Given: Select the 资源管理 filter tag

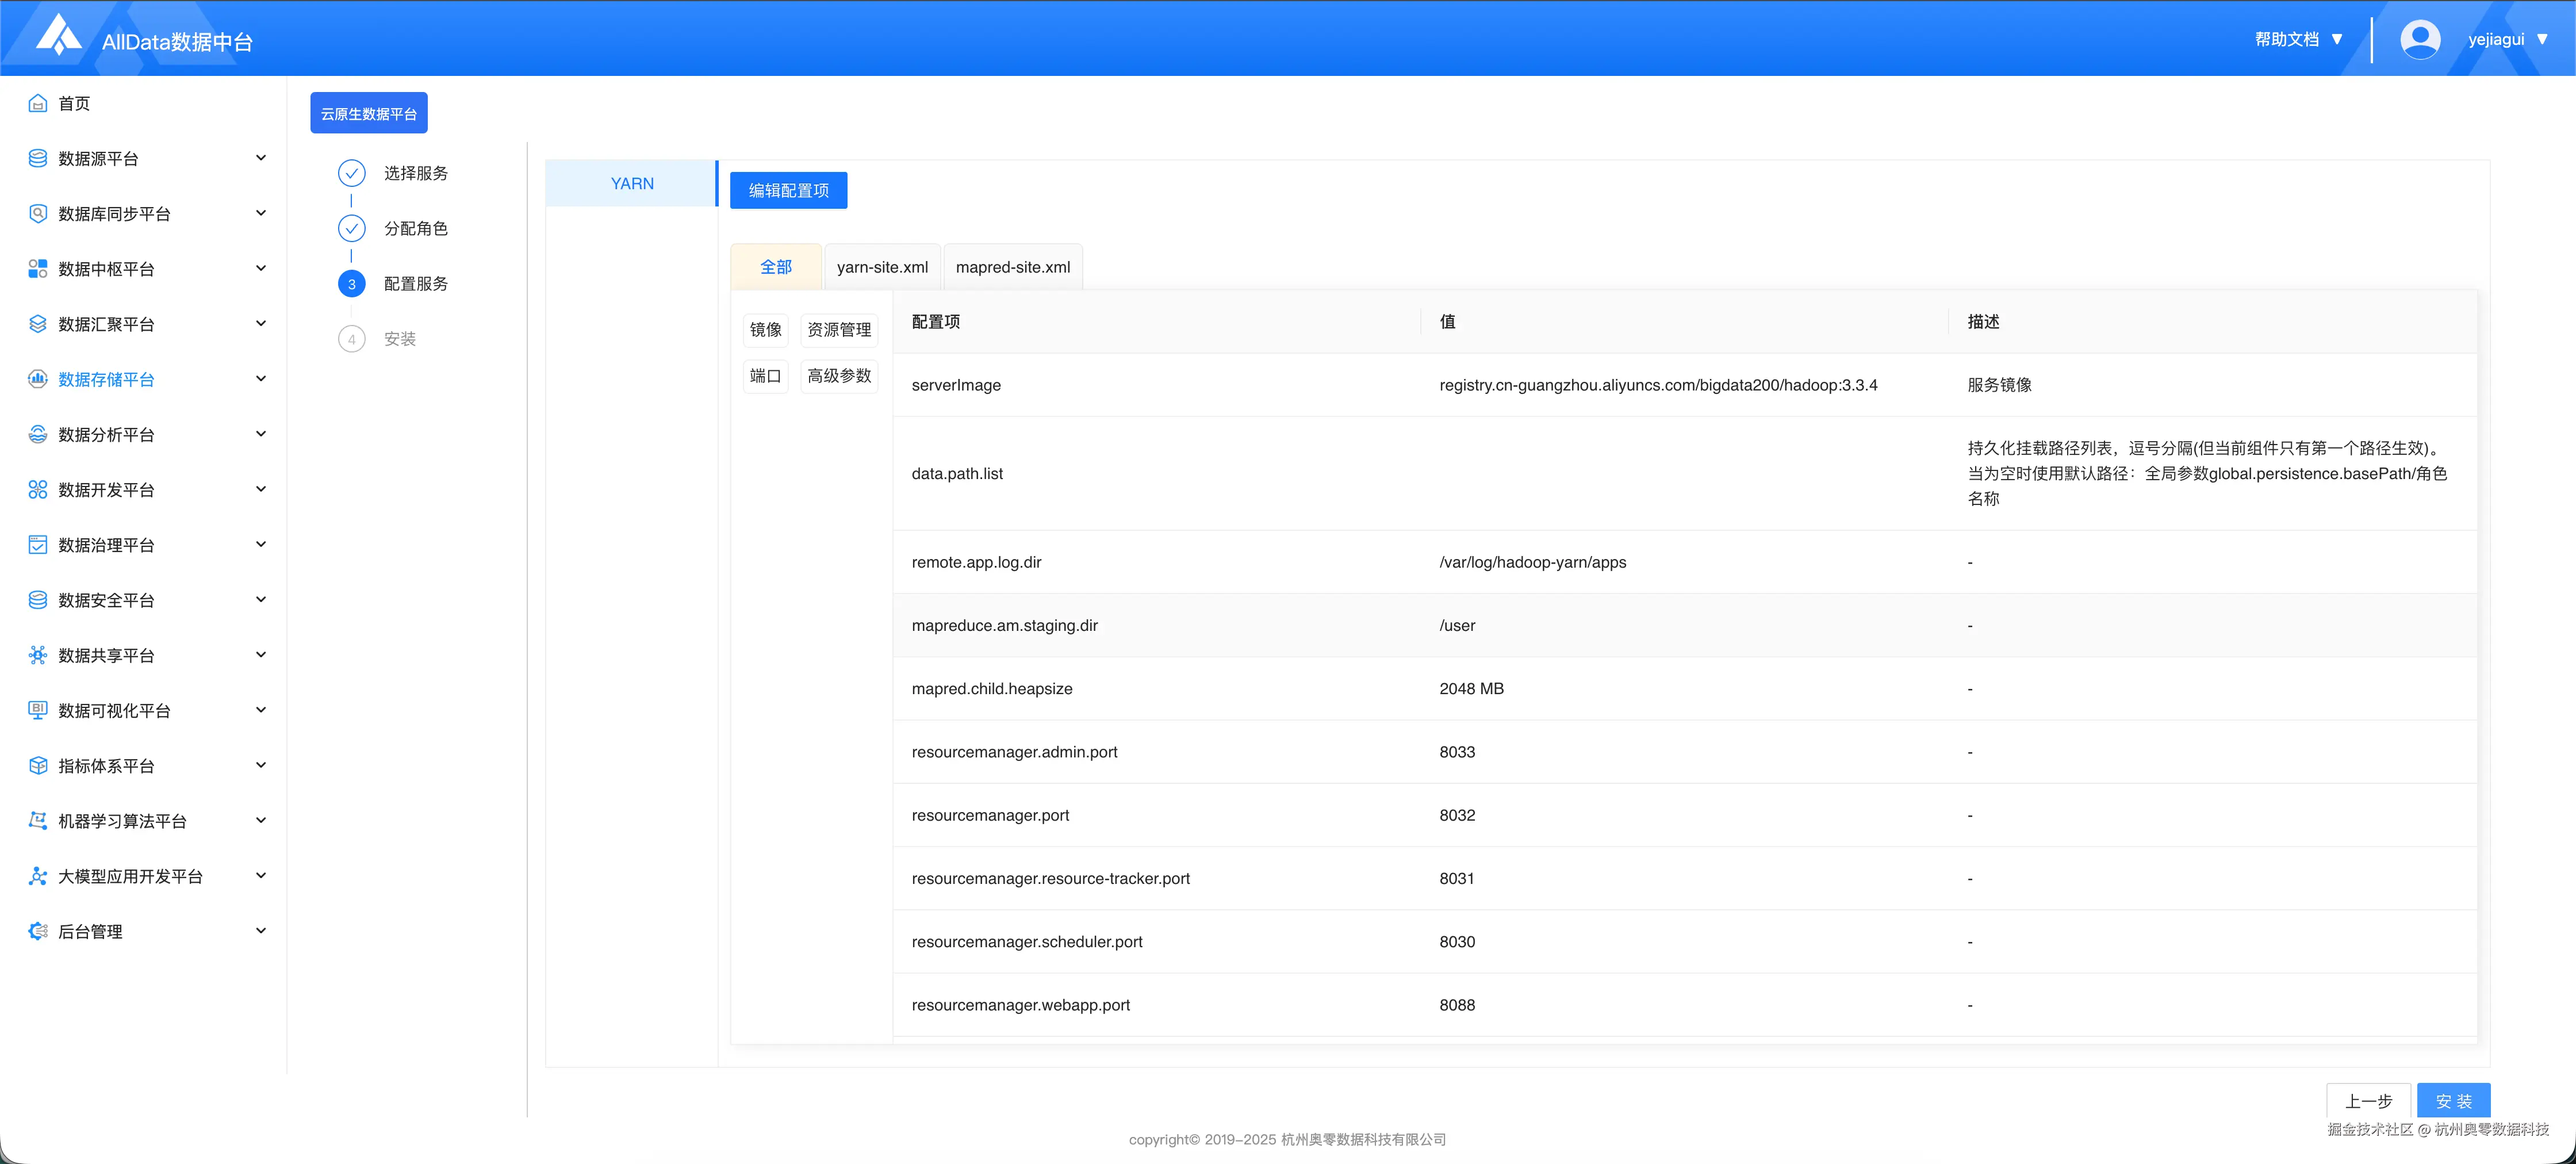Looking at the screenshot, I should pos(838,330).
